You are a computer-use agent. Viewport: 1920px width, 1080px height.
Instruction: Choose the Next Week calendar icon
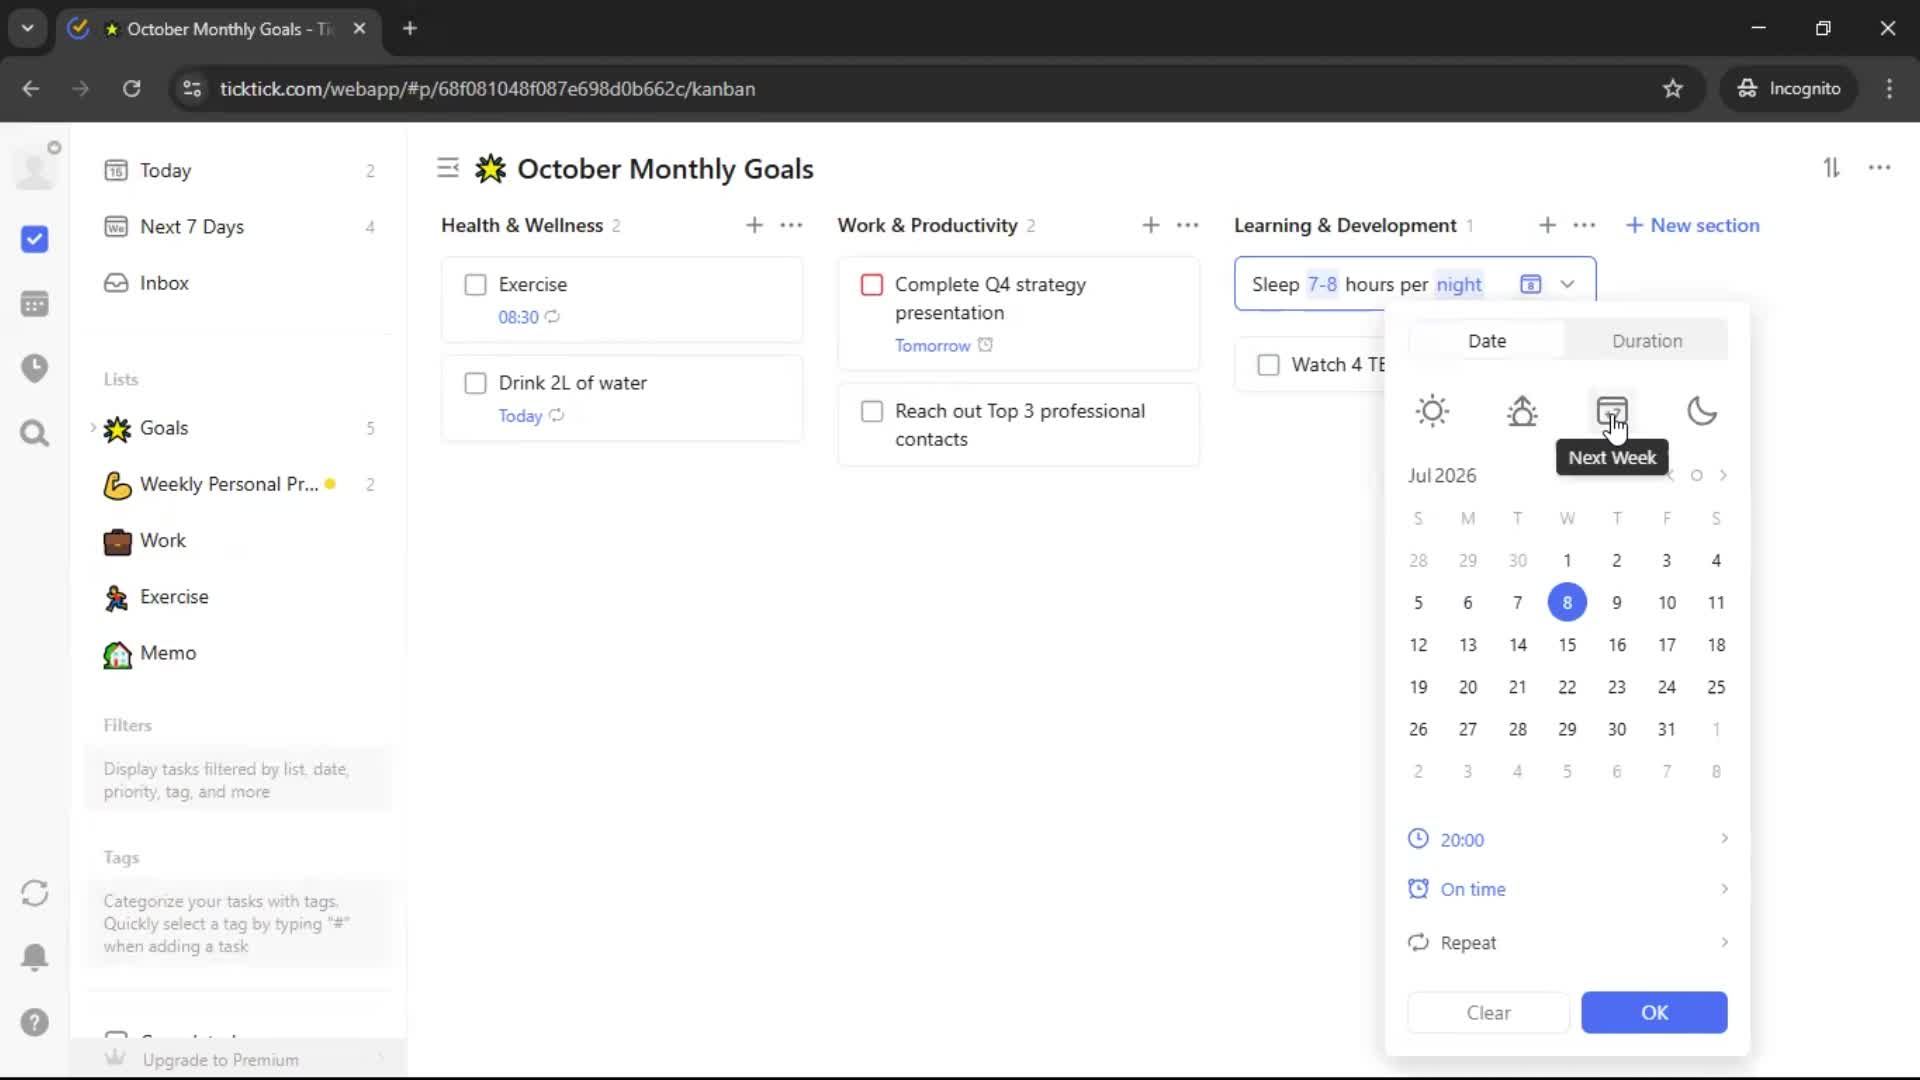[x=1611, y=410]
